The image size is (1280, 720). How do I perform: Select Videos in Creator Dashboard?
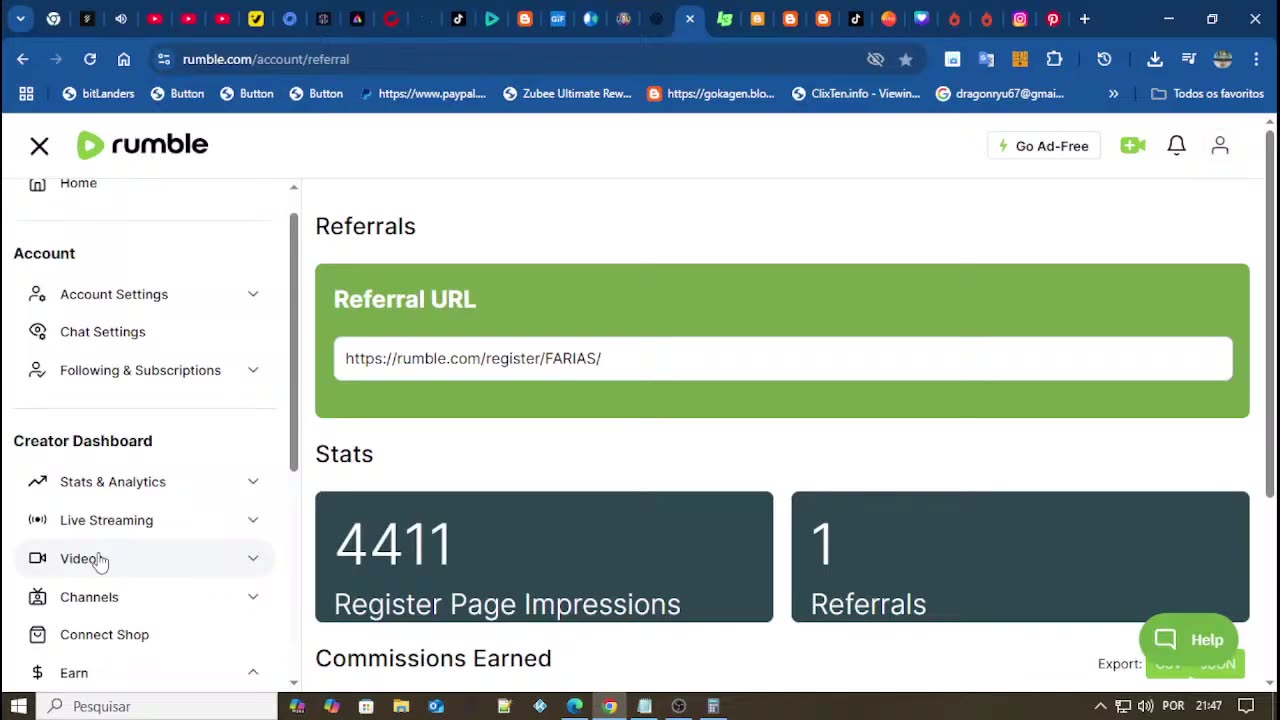click(144, 559)
